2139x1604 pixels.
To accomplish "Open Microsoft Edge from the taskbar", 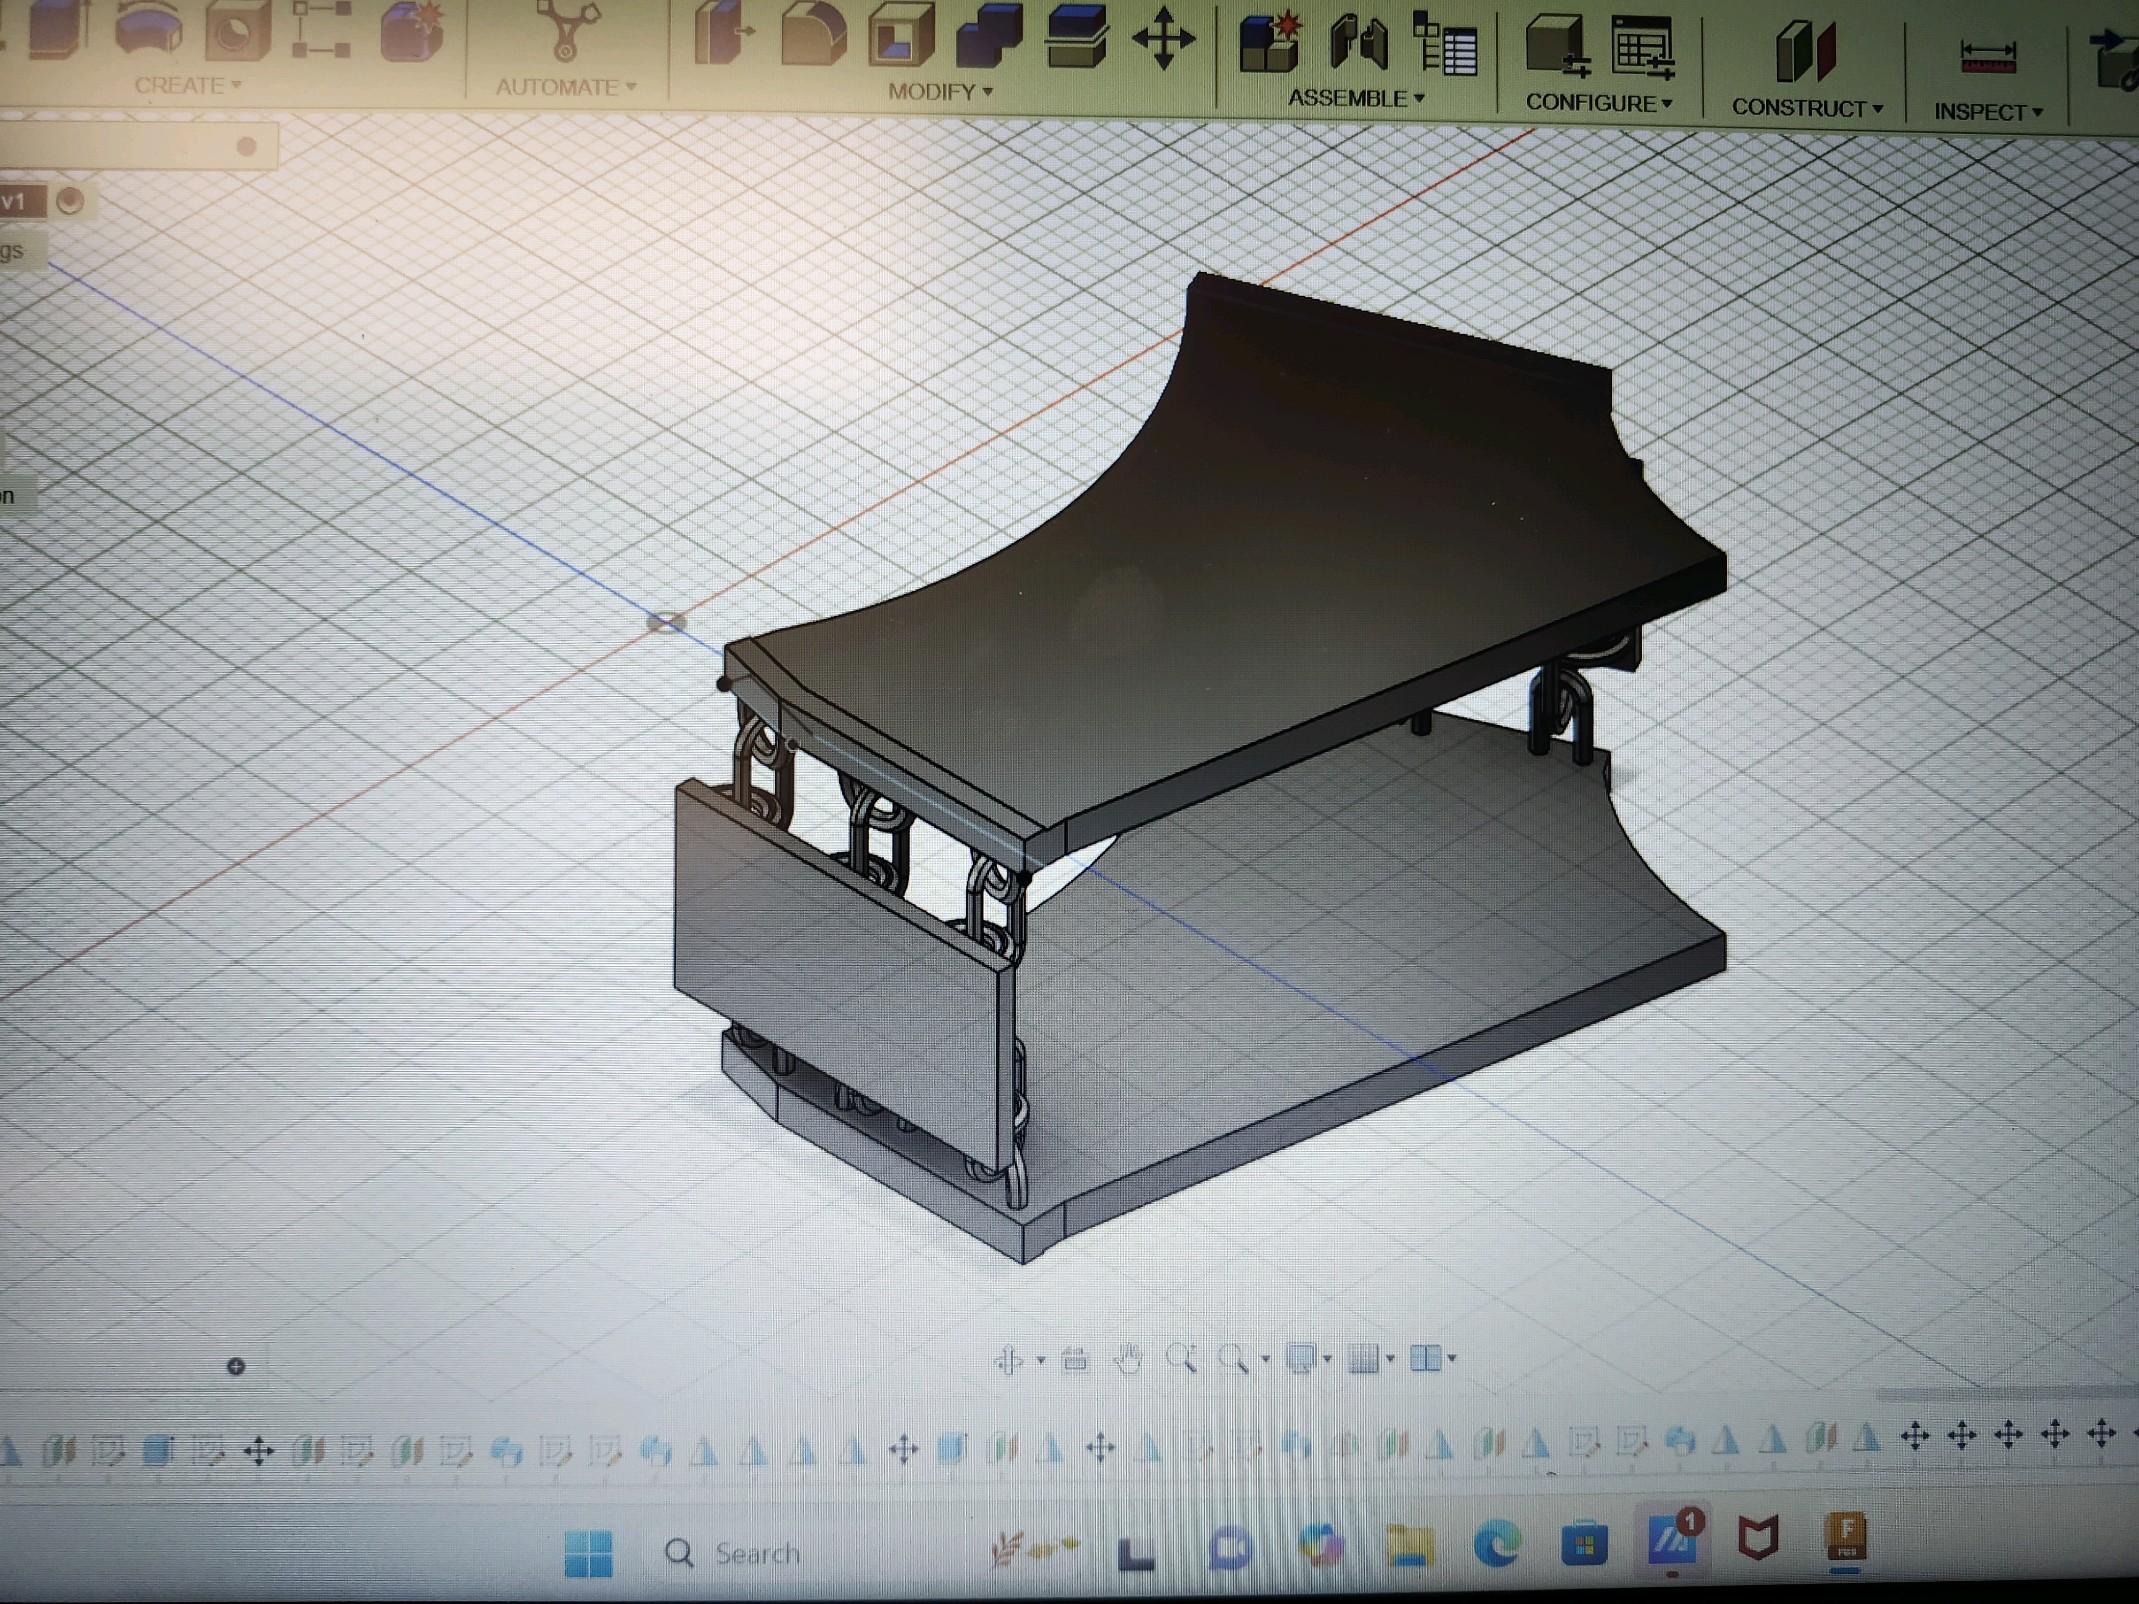I will point(1497,1546).
